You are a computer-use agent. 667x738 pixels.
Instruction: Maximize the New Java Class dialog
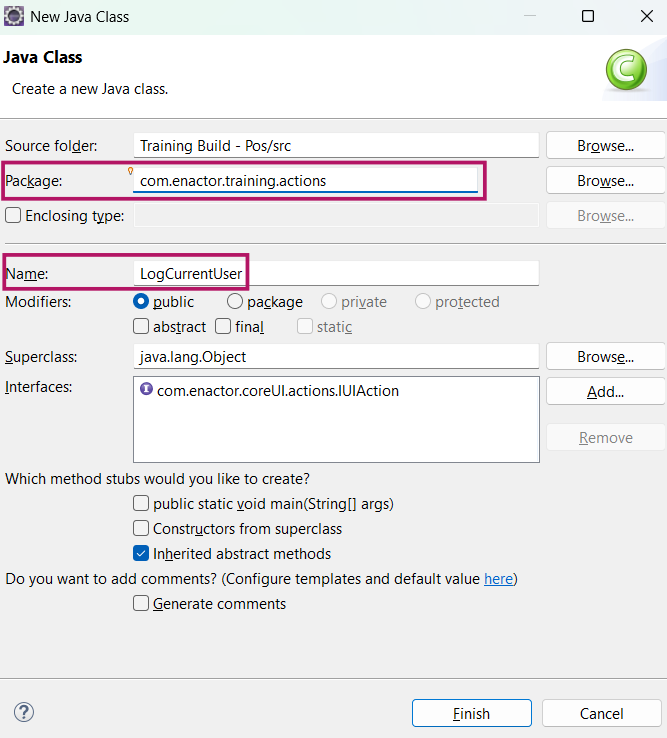coord(588,16)
